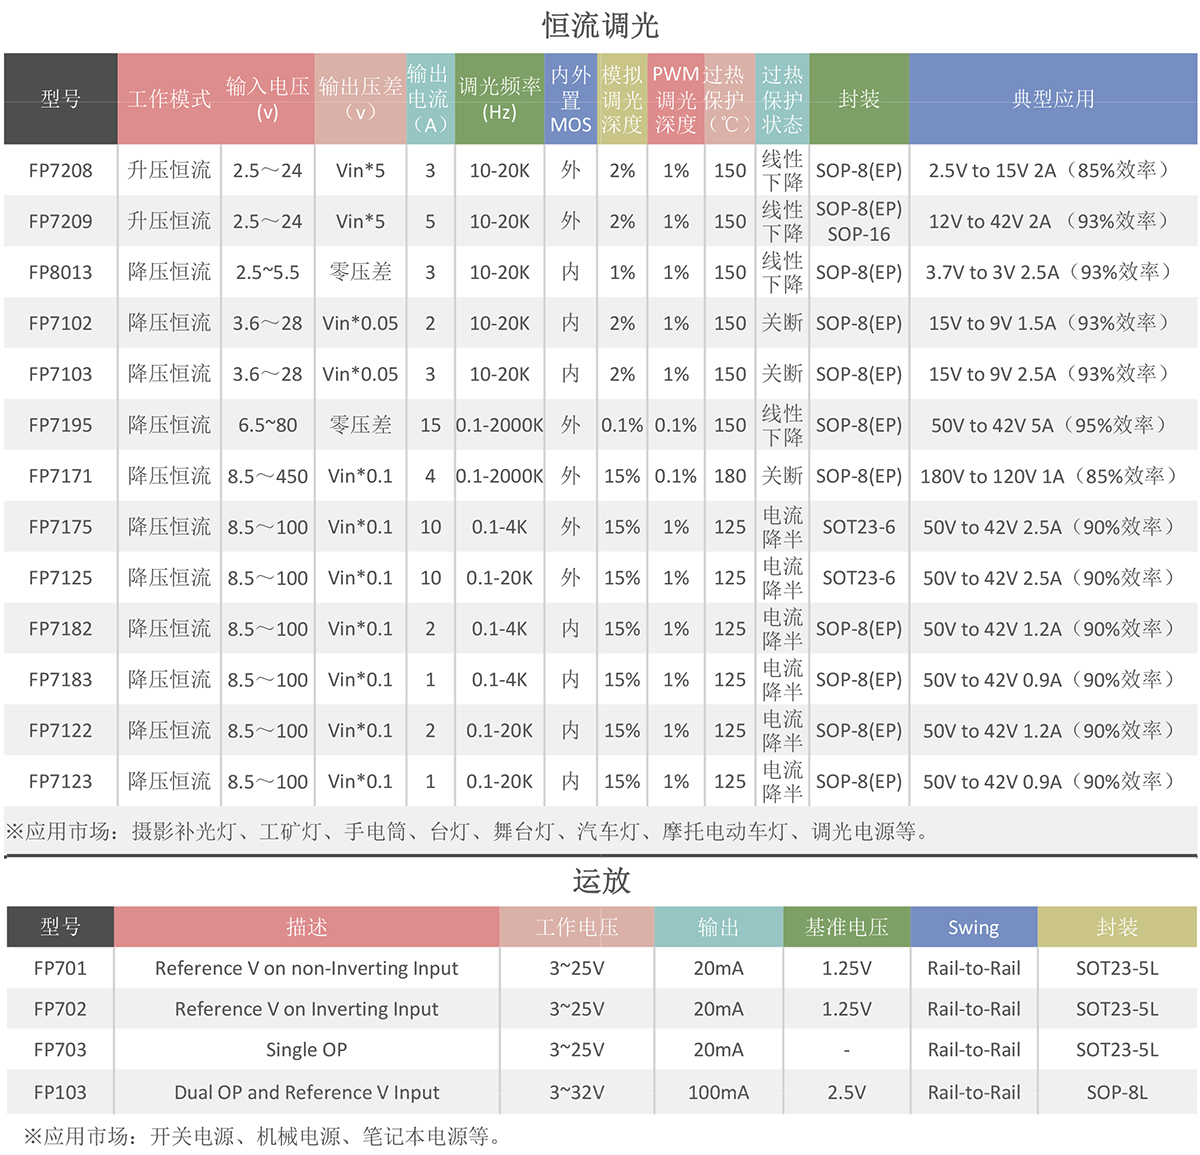Select the Swing column header
This screenshot has height=1155, width=1200.
pos(973,927)
